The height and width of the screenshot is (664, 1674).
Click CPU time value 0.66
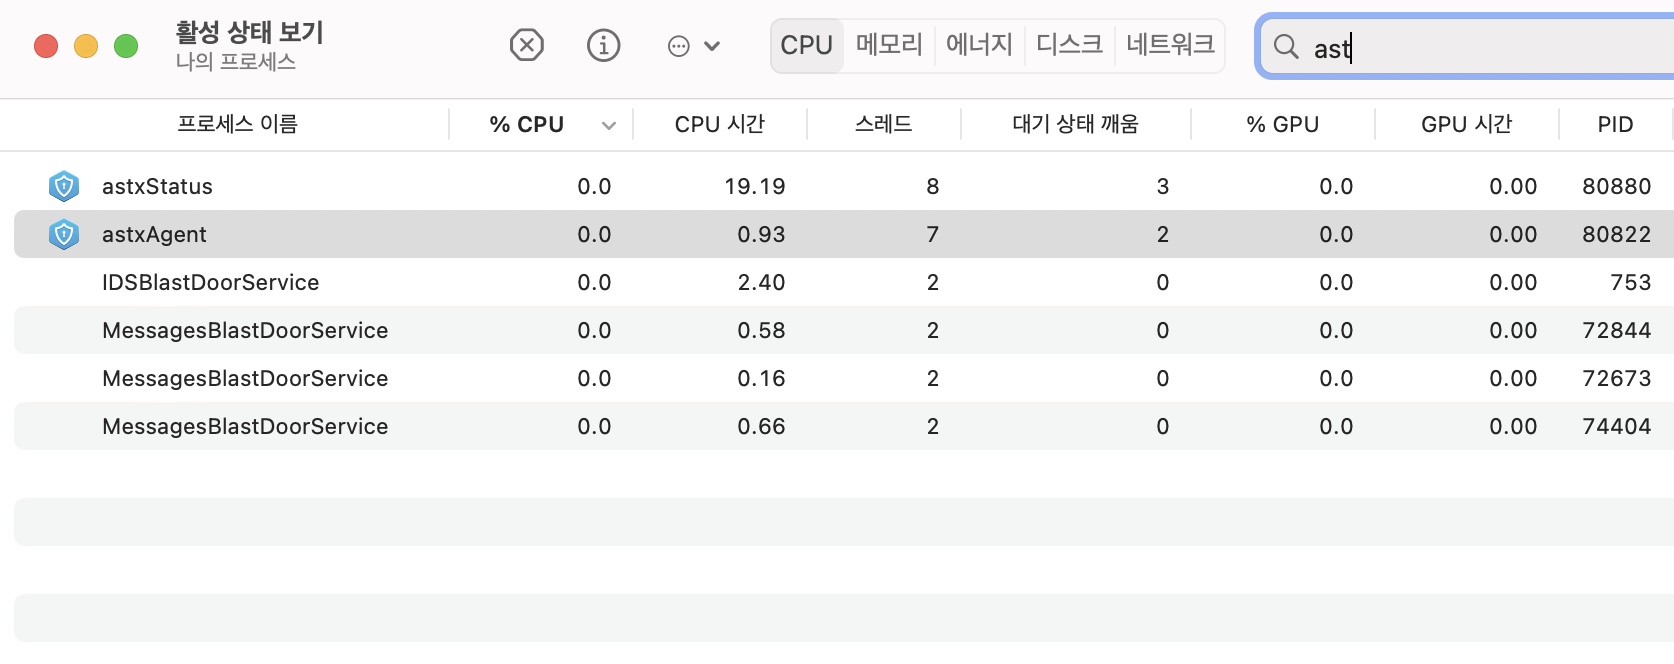(x=761, y=426)
